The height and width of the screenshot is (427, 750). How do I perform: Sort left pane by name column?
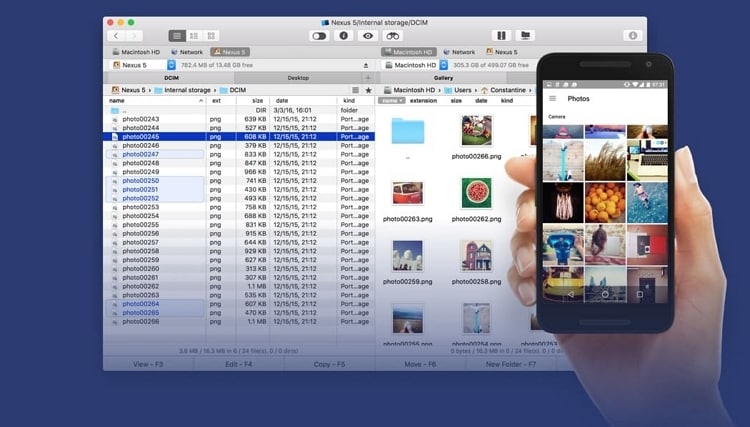pyautogui.click(x=155, y=101)
